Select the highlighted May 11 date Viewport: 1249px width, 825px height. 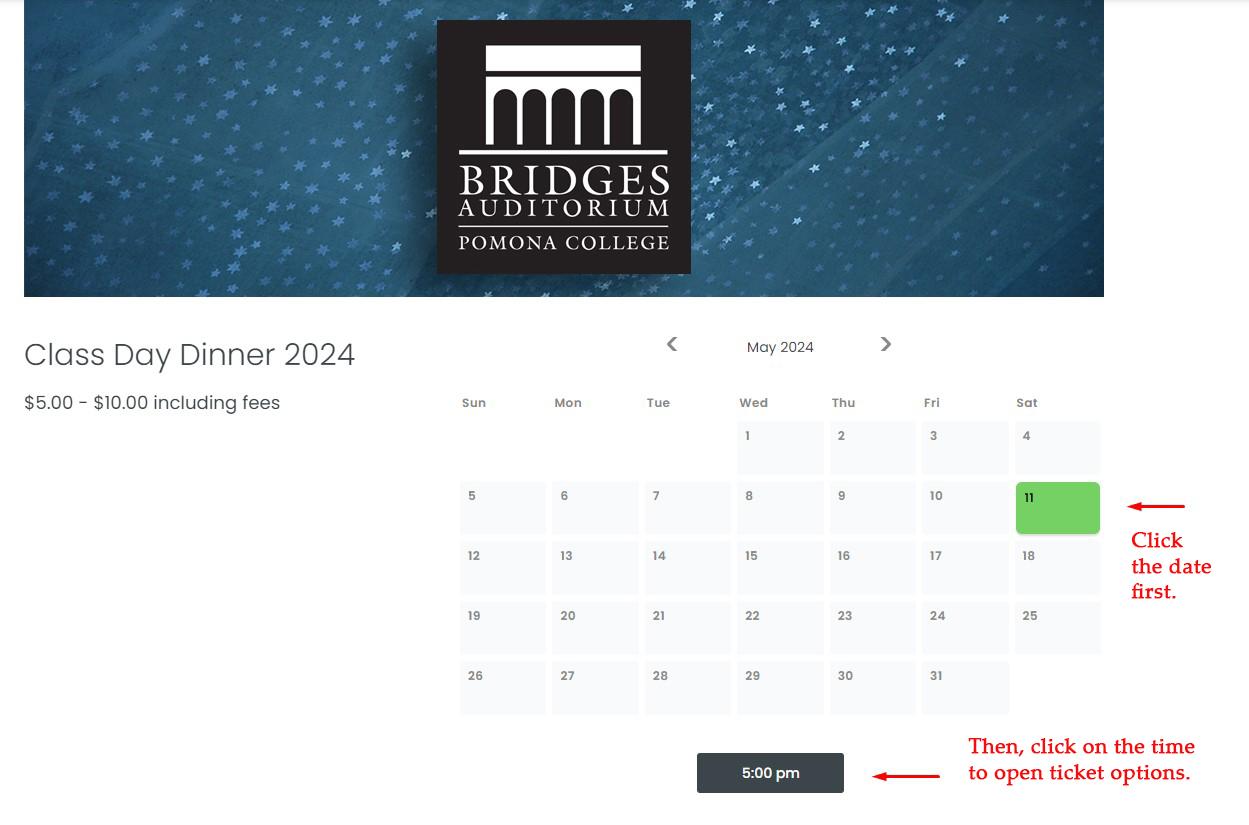[x=1058, y=508]
